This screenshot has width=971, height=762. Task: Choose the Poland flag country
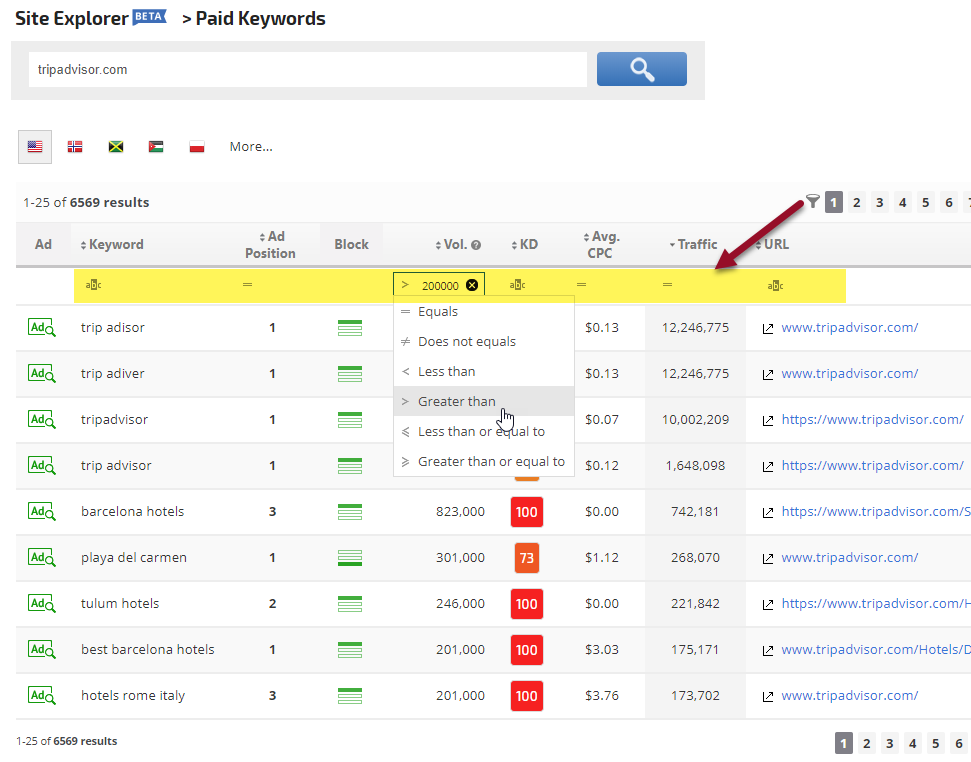pyautogui.click(x=197, y=147)
